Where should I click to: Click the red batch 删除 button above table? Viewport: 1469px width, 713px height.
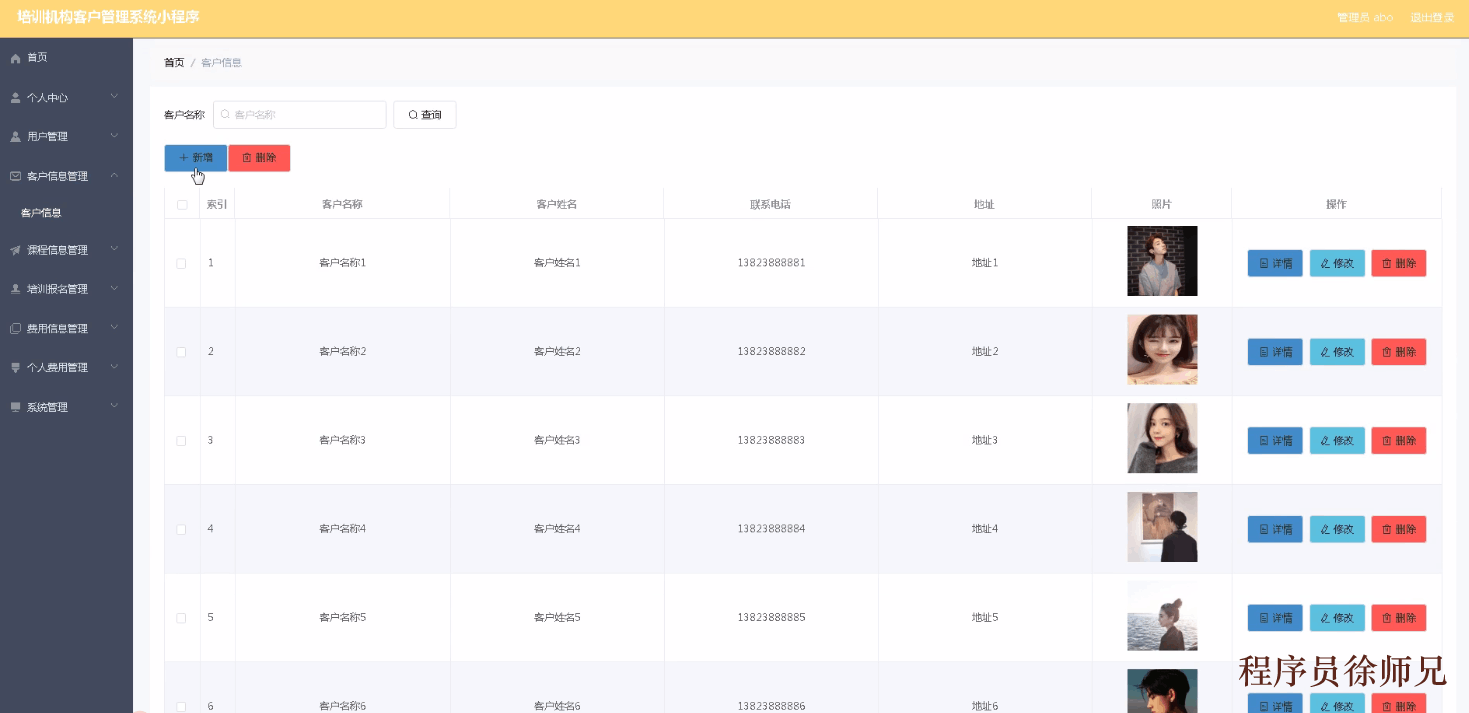pyautogui.click(x=259, y=158)
